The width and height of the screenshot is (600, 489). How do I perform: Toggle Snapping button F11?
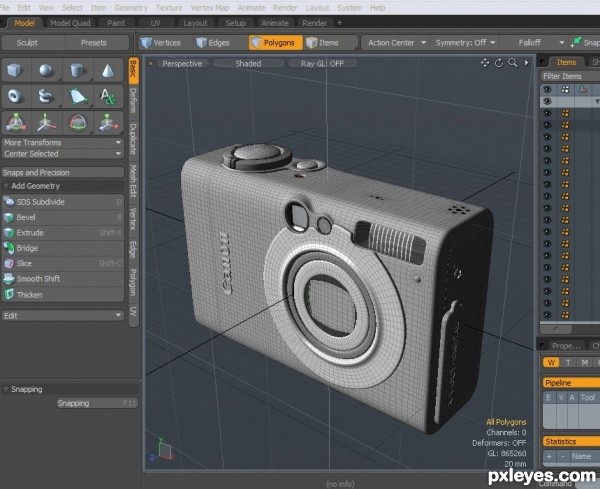(x=97, y=403)
